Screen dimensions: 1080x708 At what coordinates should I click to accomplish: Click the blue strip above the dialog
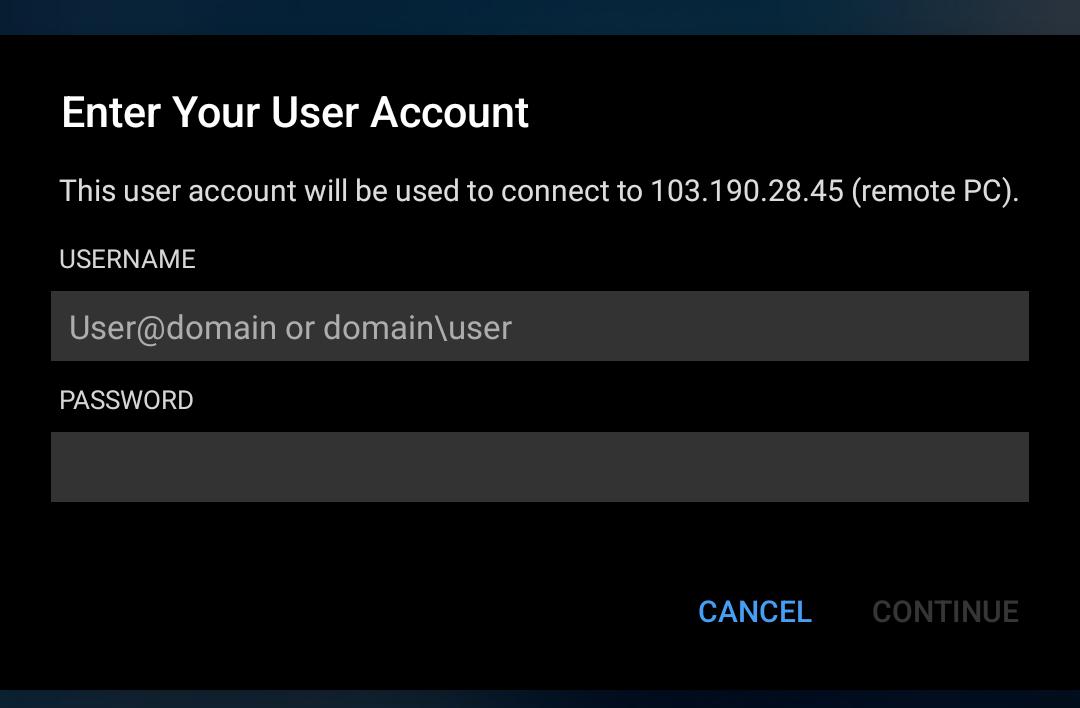[540, 16]
